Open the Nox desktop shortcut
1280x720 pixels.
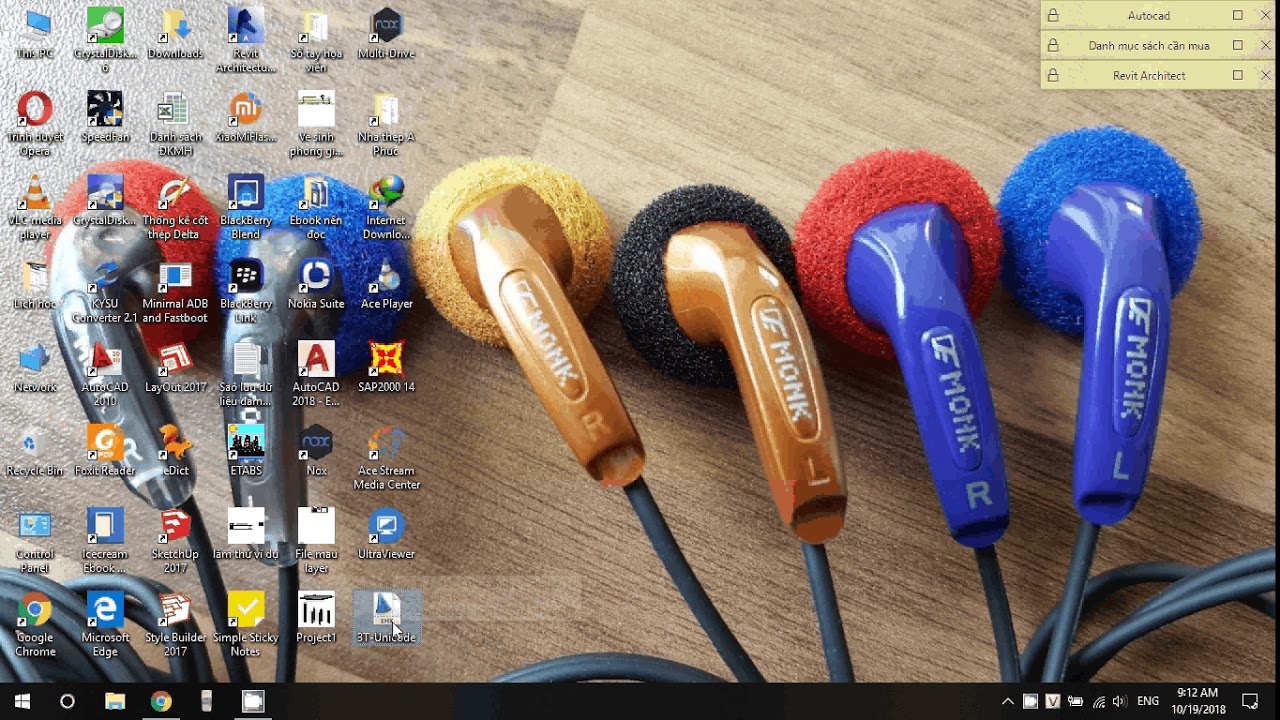pyautogui.click(x=316, y=451)
